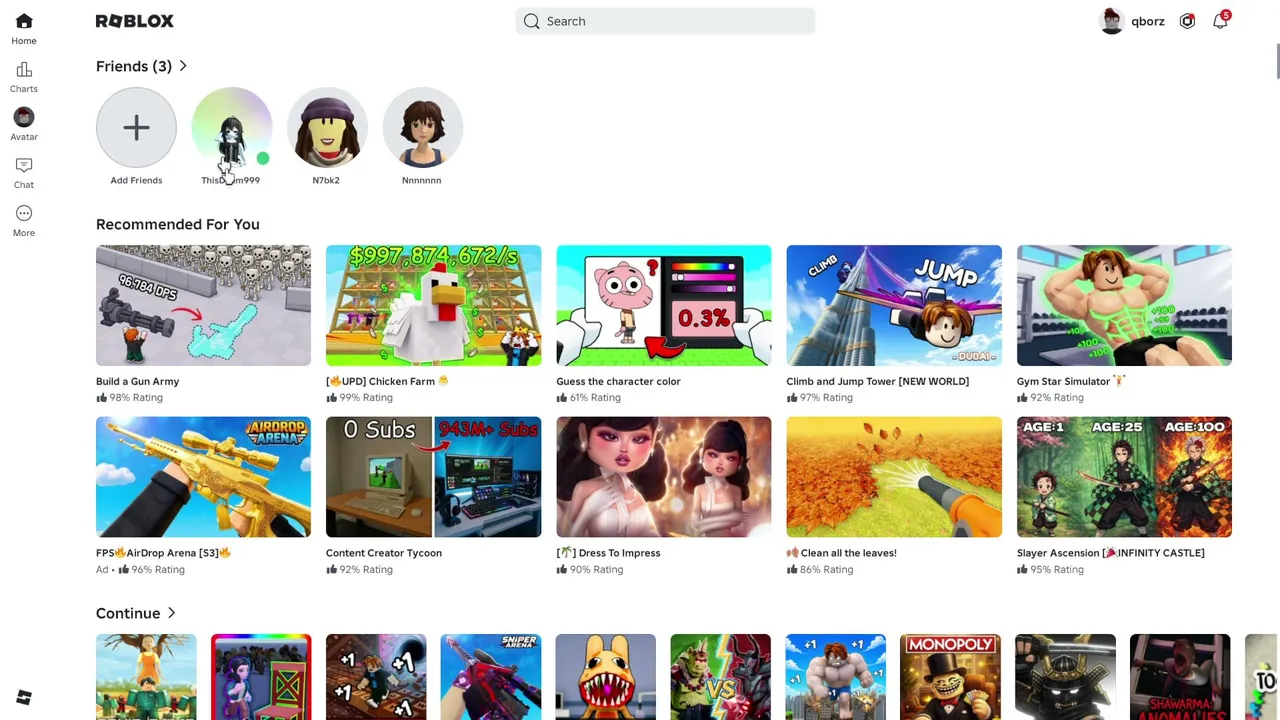This screenshot has width=1280, height=720.
Task: Continue the Shawarma Anomalies game thumbnail
Action: pos(1180,677)
